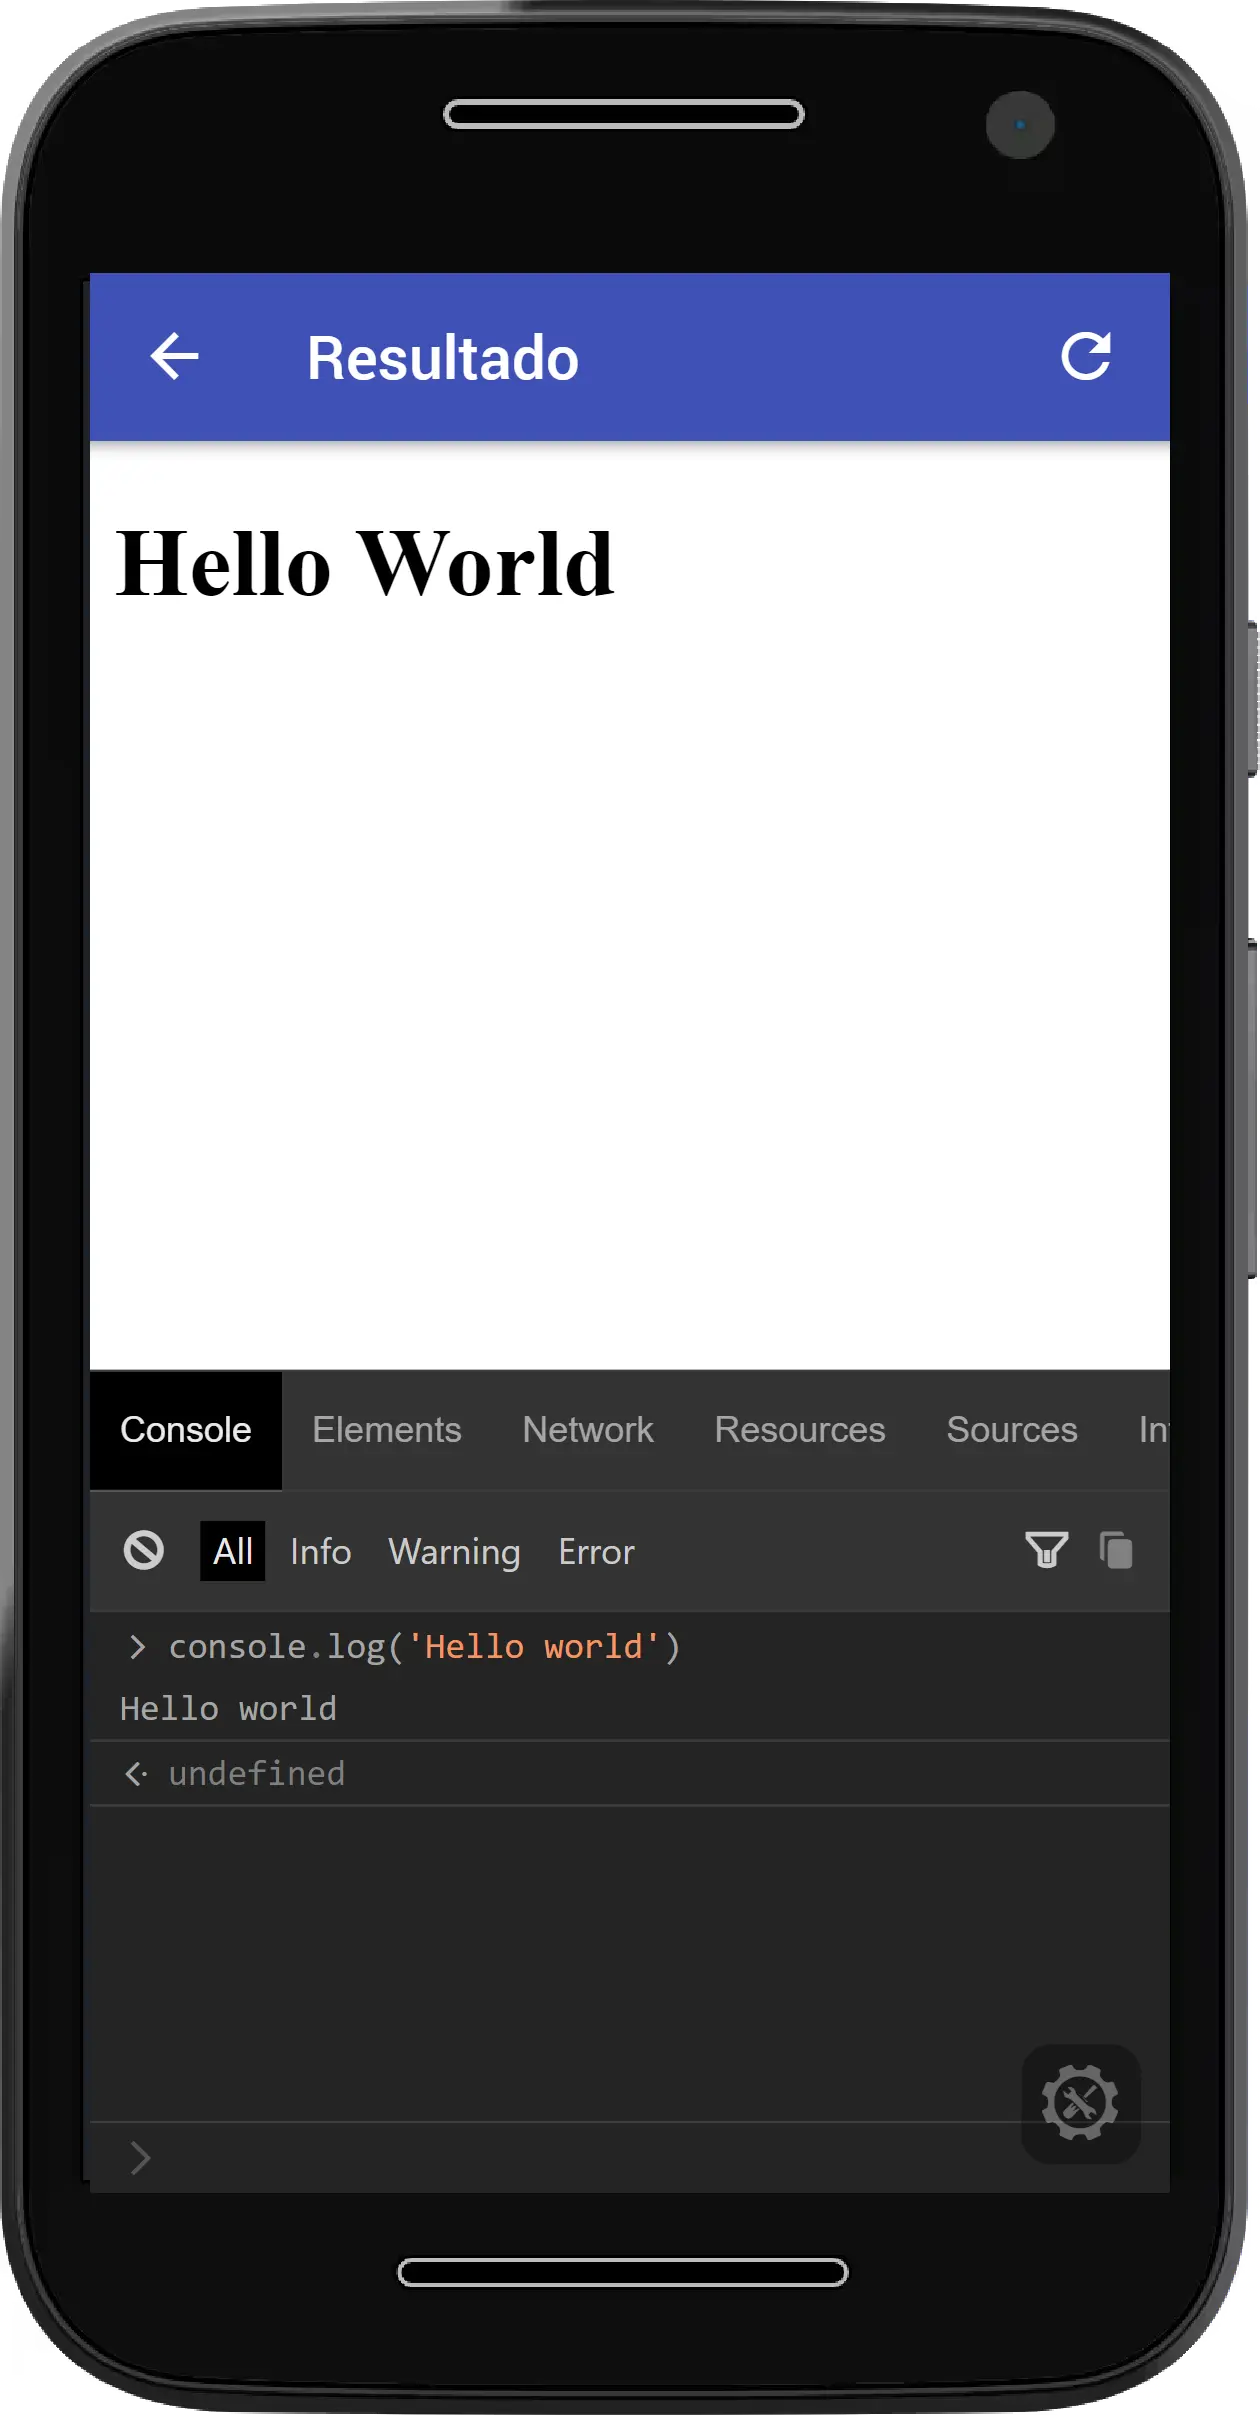The width and height of the screenshot is (1260, 2415).
Task: Tap the back arrow in Resultado header
Action: coord(174,357)
